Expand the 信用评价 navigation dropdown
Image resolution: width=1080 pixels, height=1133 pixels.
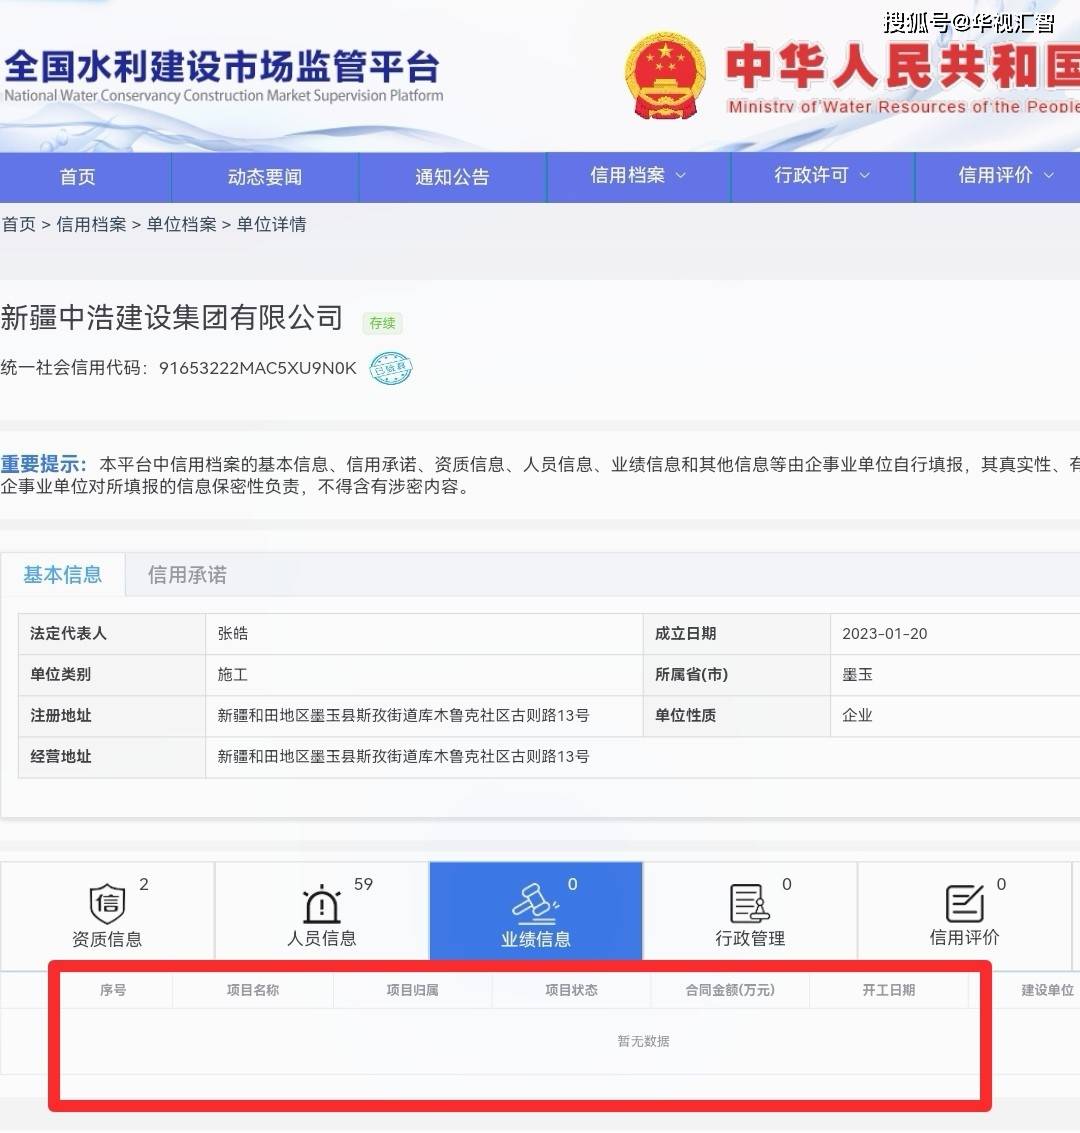click(1006, 176)
